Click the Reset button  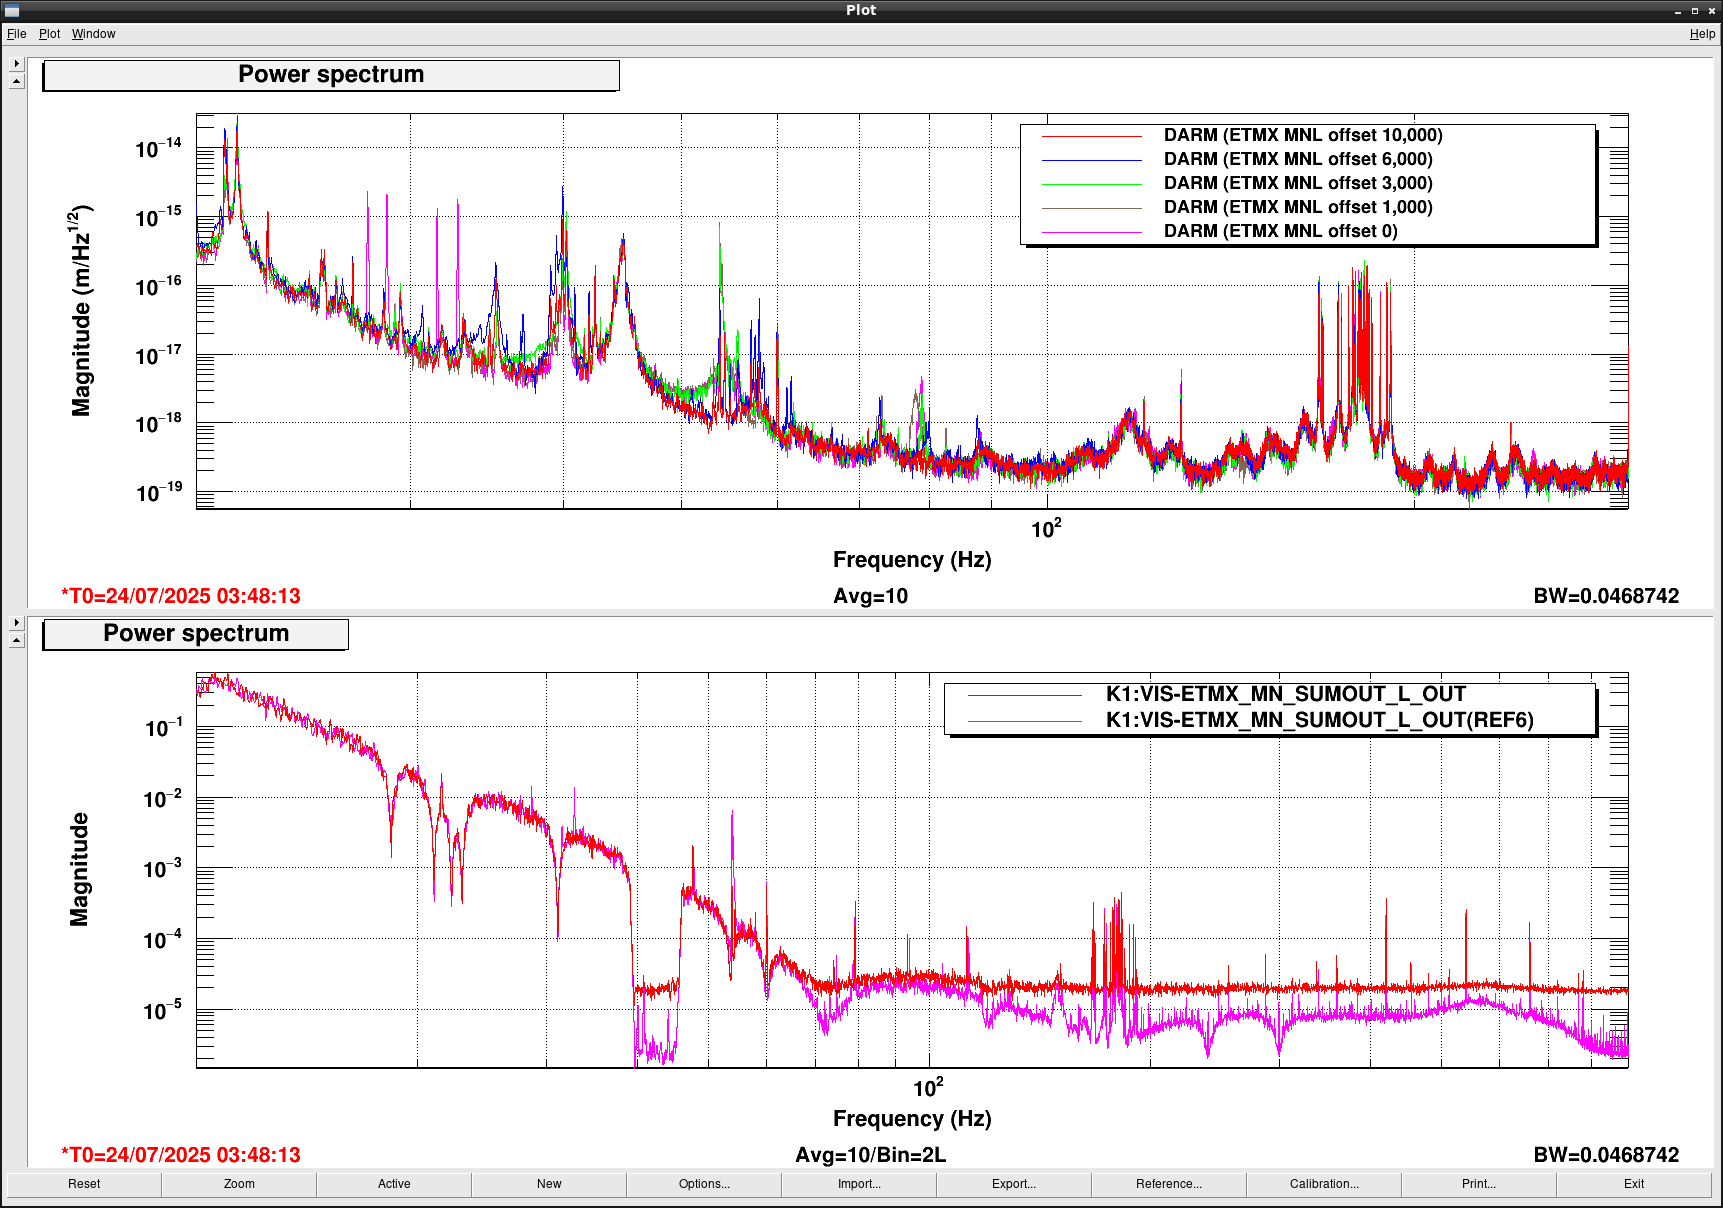click(84, 1184)
